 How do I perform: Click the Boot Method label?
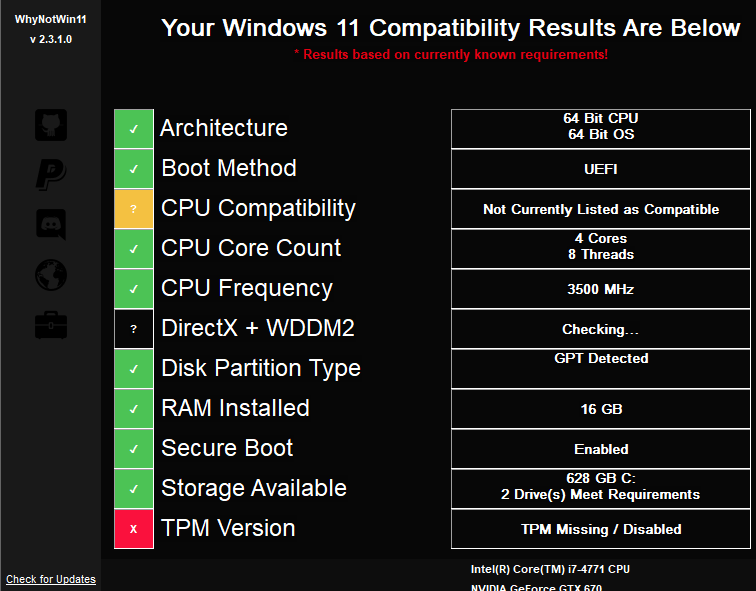(x=229, y=168)
